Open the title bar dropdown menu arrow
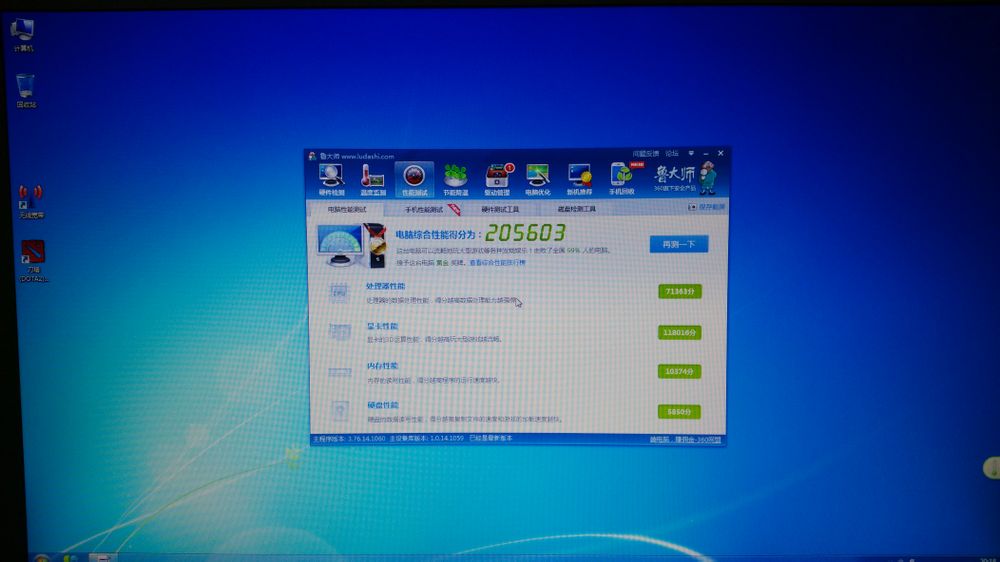This screenshot has height=562, width=1000. [691, 154]
